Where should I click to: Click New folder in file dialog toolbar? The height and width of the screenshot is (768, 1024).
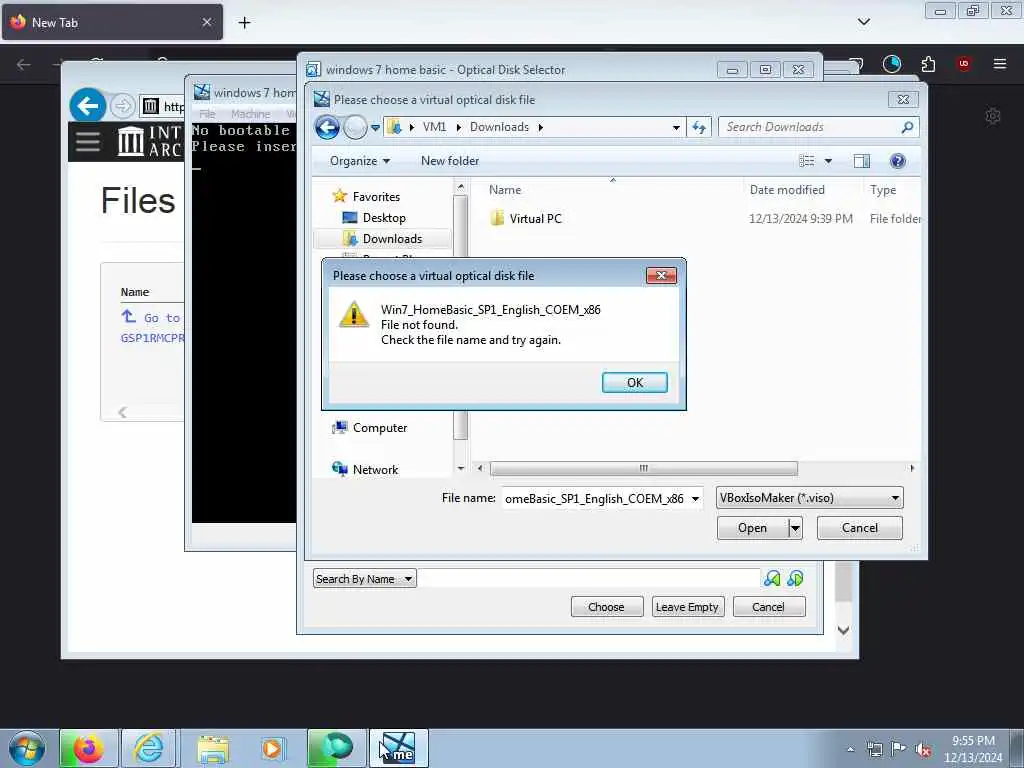coord(450,161)
